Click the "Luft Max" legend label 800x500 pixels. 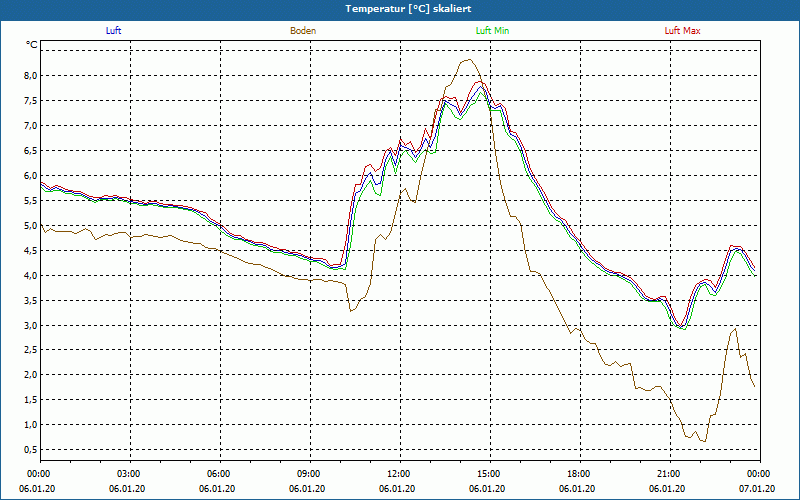click(682, 31)
